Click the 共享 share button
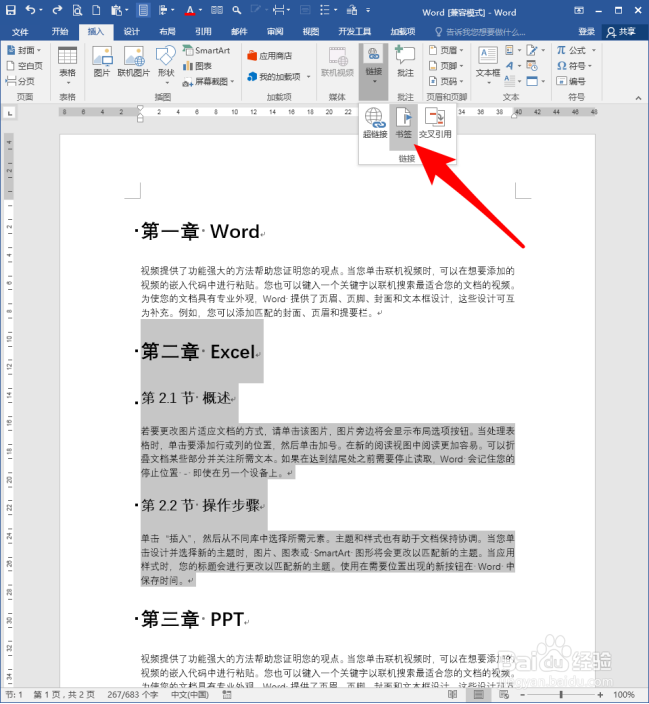Viewport: 649px width, 704px height. tap(622, 31)
